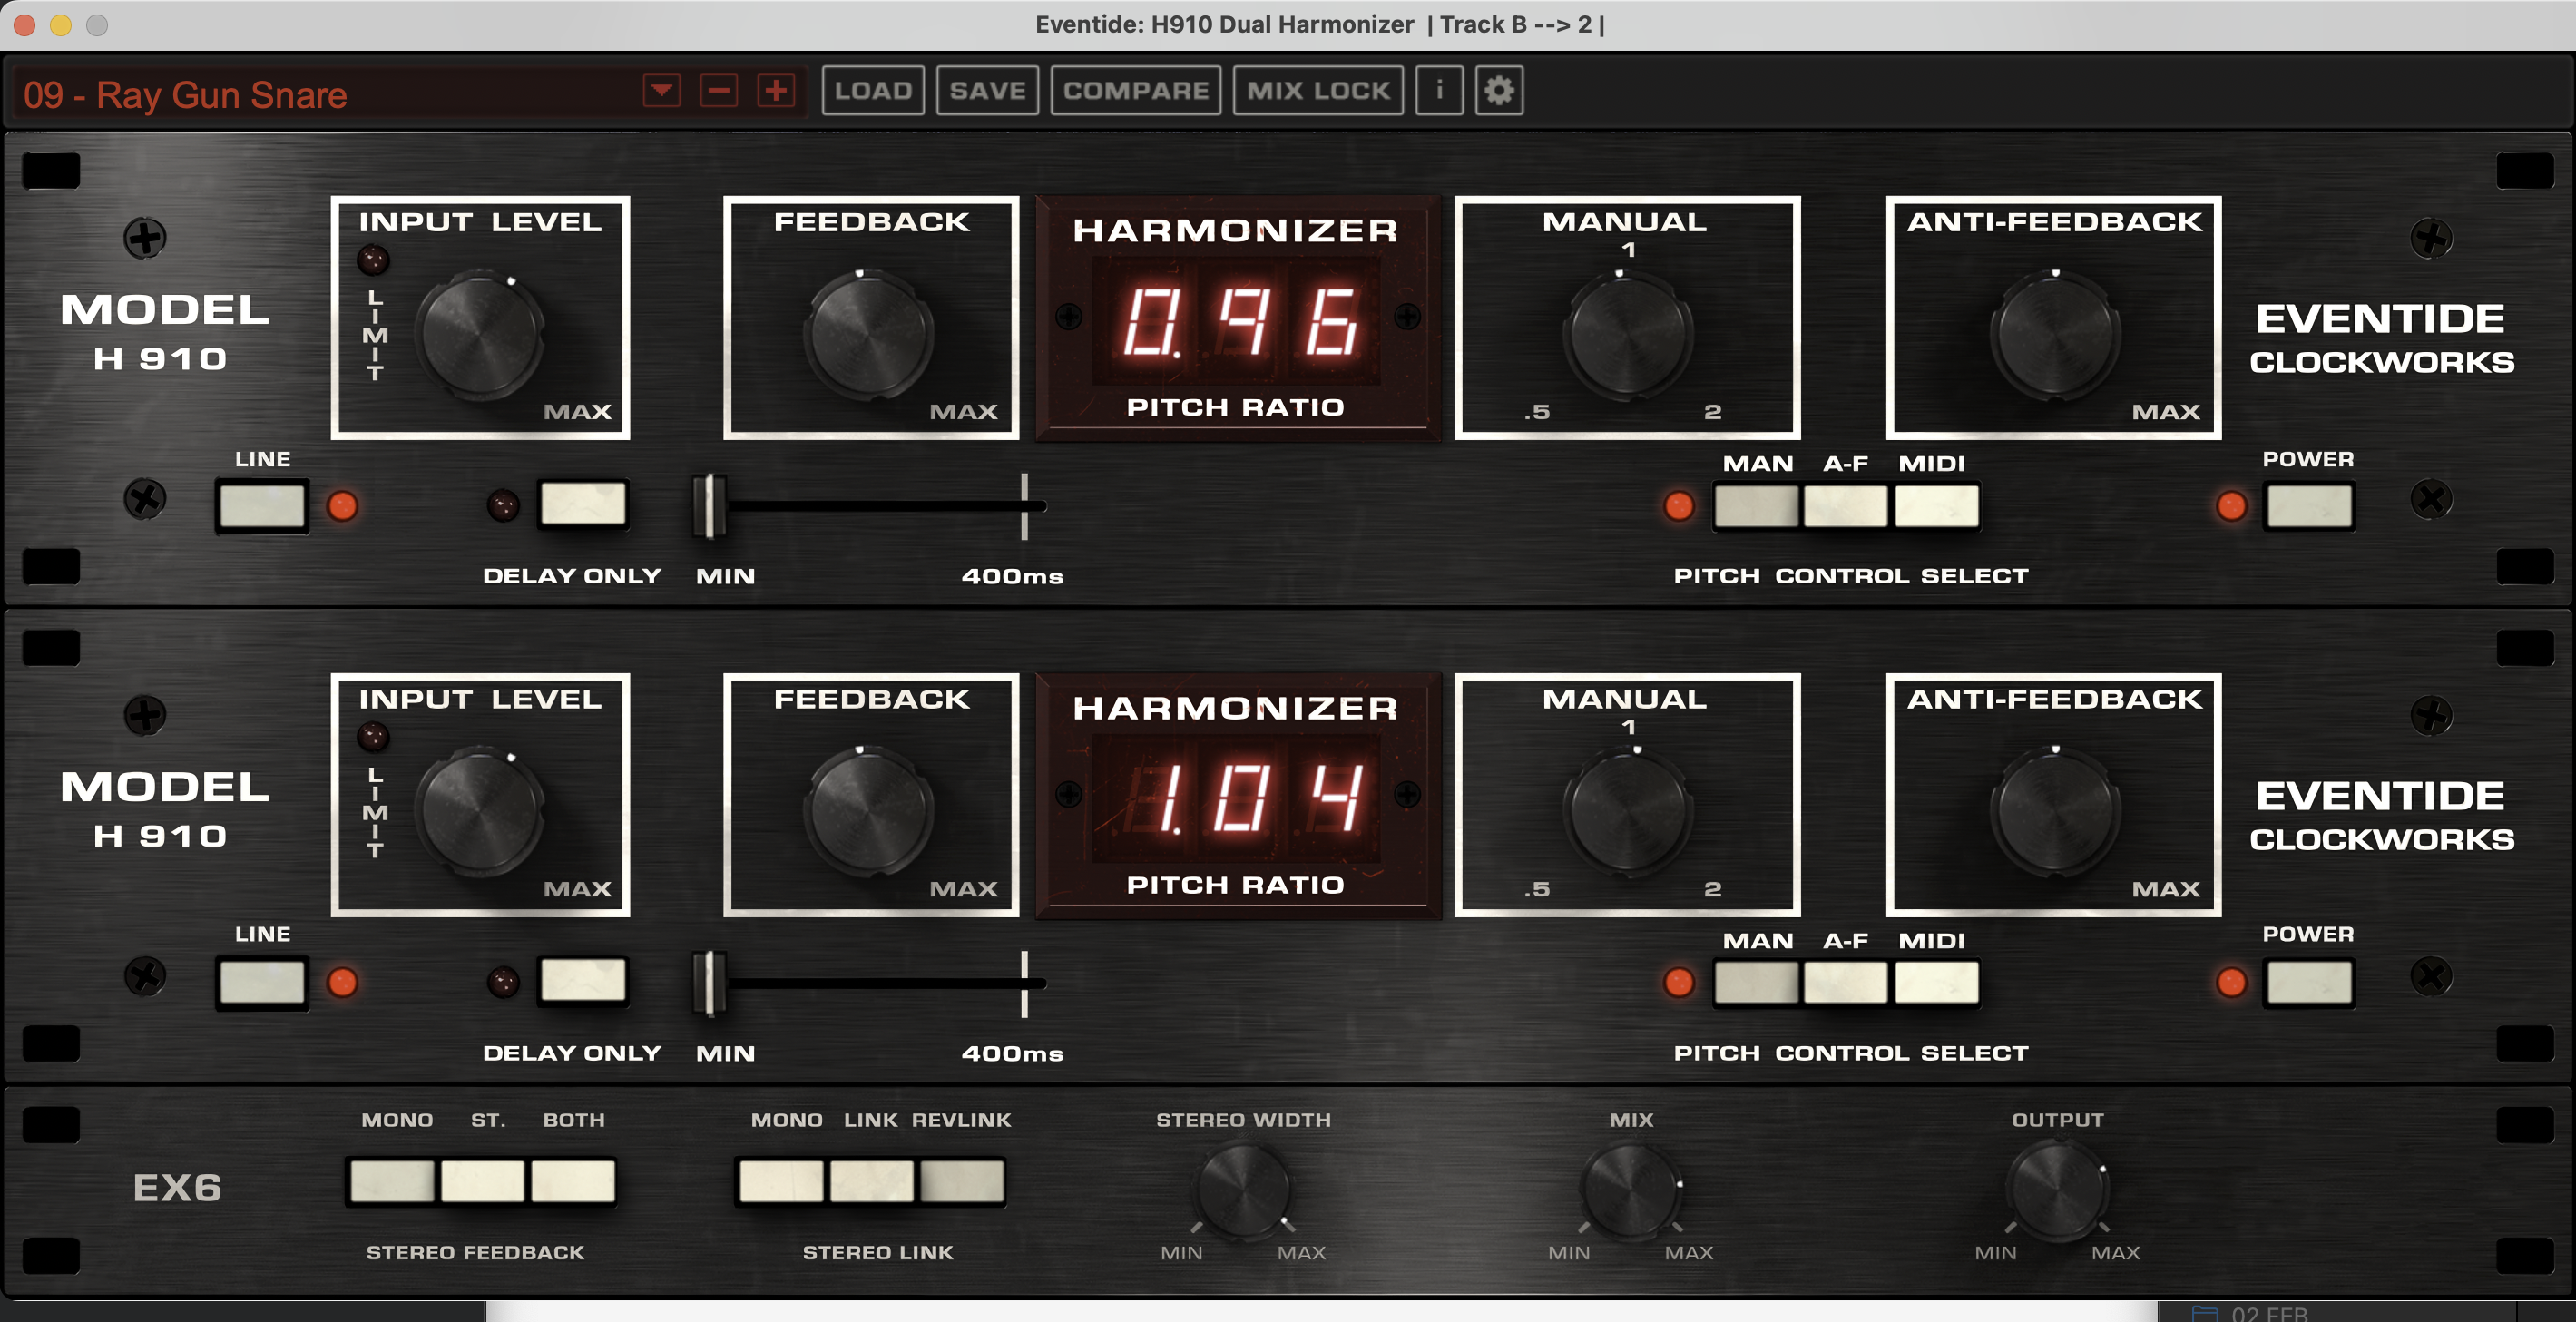Screen dimensions: 2576x1322
Task: Select MAN pitch control on bottom unit
Action: click(1756, 983)
